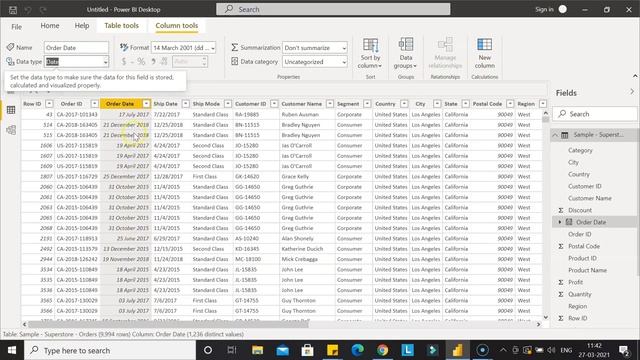
Task: Click title bar Search box
Action: click(333, 9)
